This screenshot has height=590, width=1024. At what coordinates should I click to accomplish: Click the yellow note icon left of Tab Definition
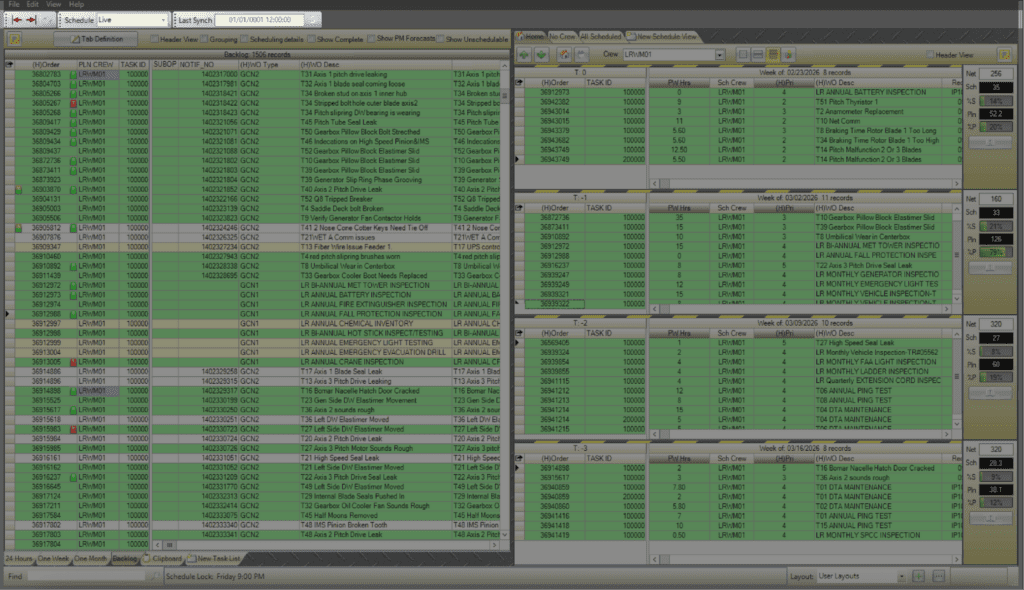click(15, 38)
